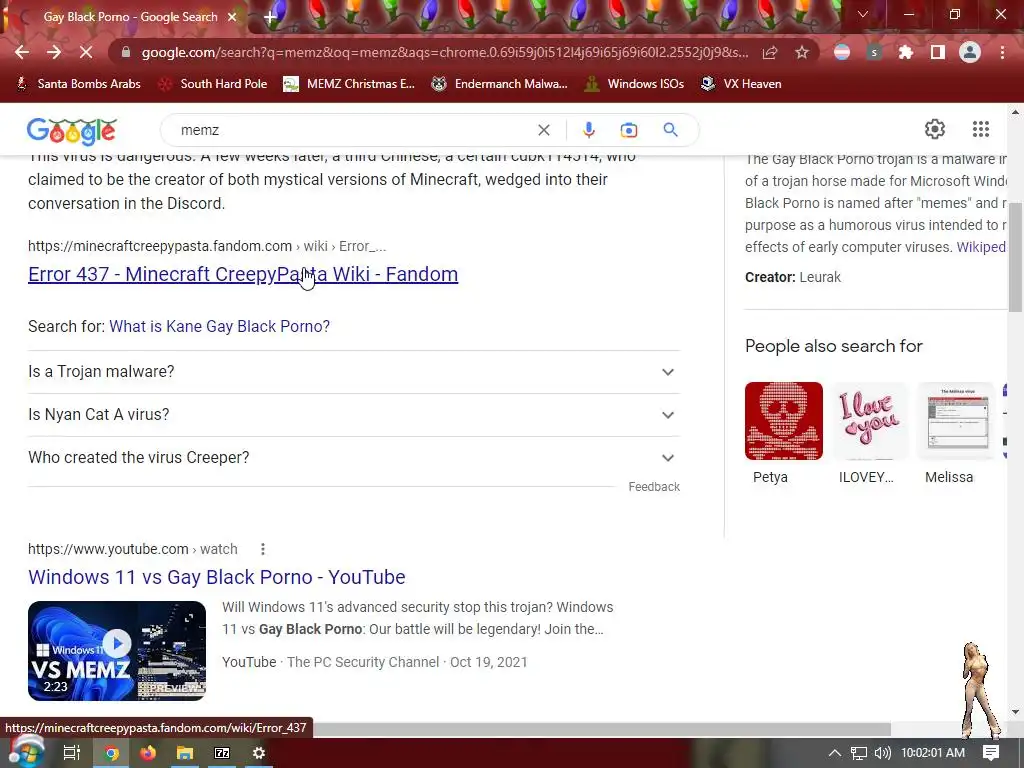Stop loading the current page

click(x=86, y=52)
